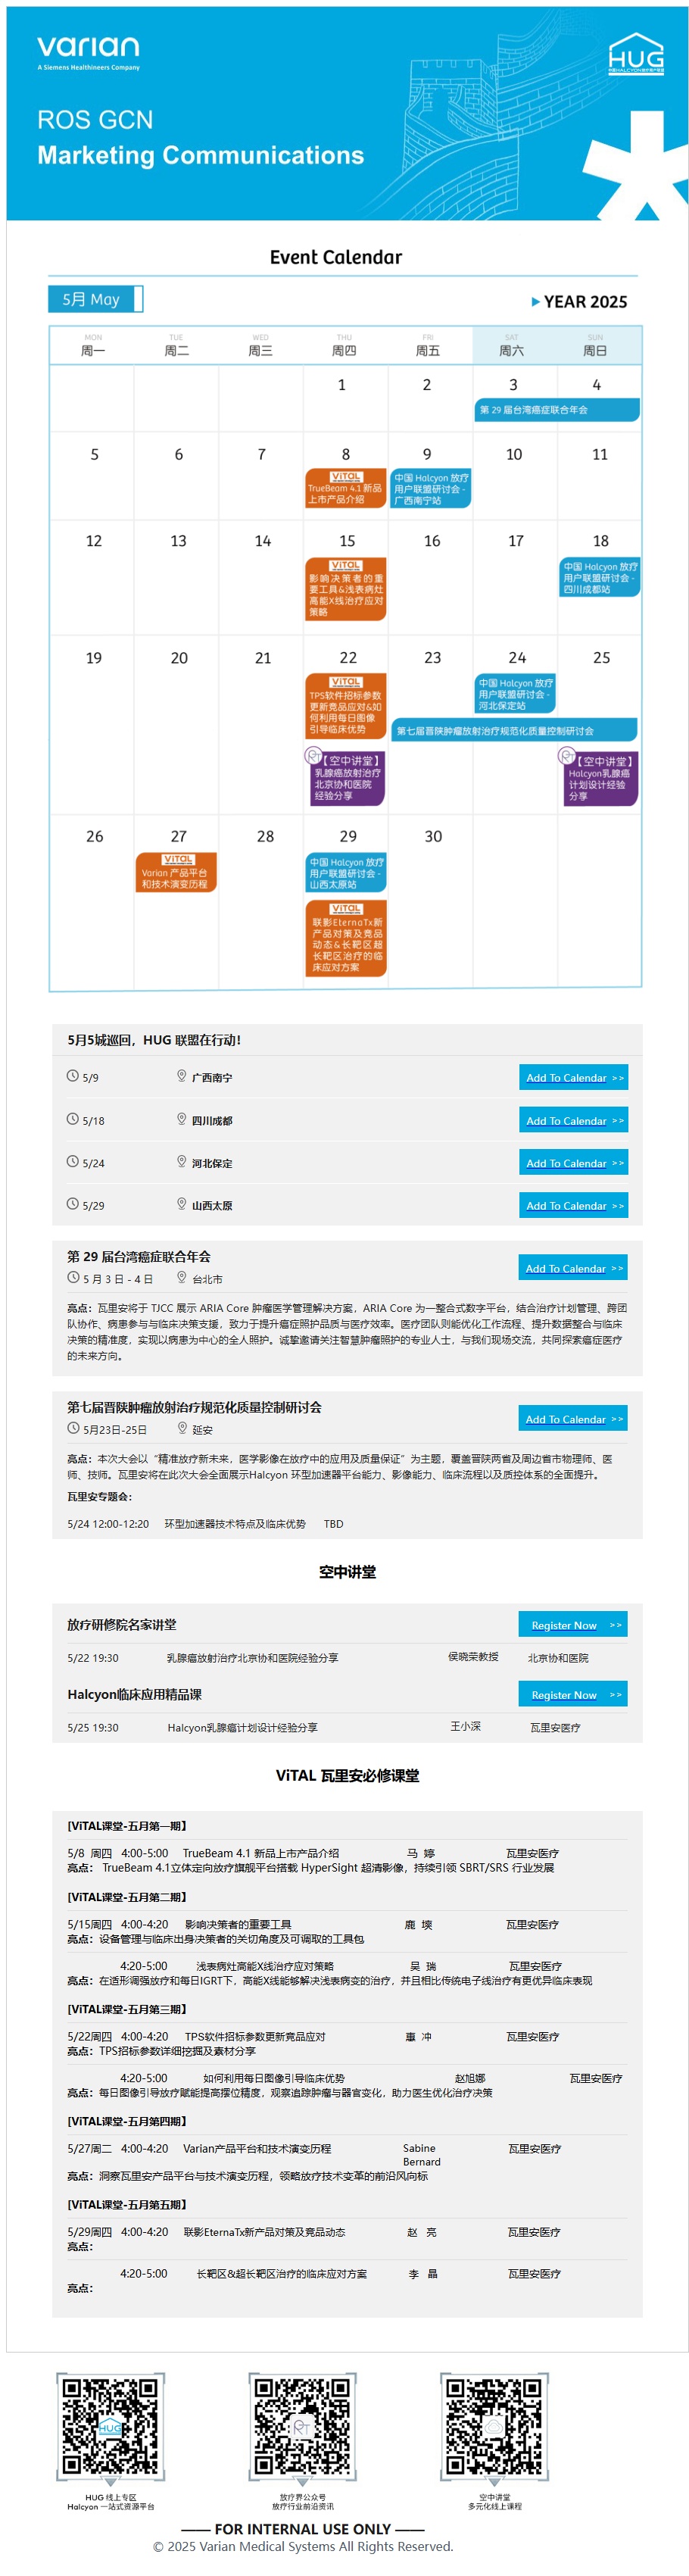
Task: Click speaker name Sabine Bernard
Action: [421, 2154]
